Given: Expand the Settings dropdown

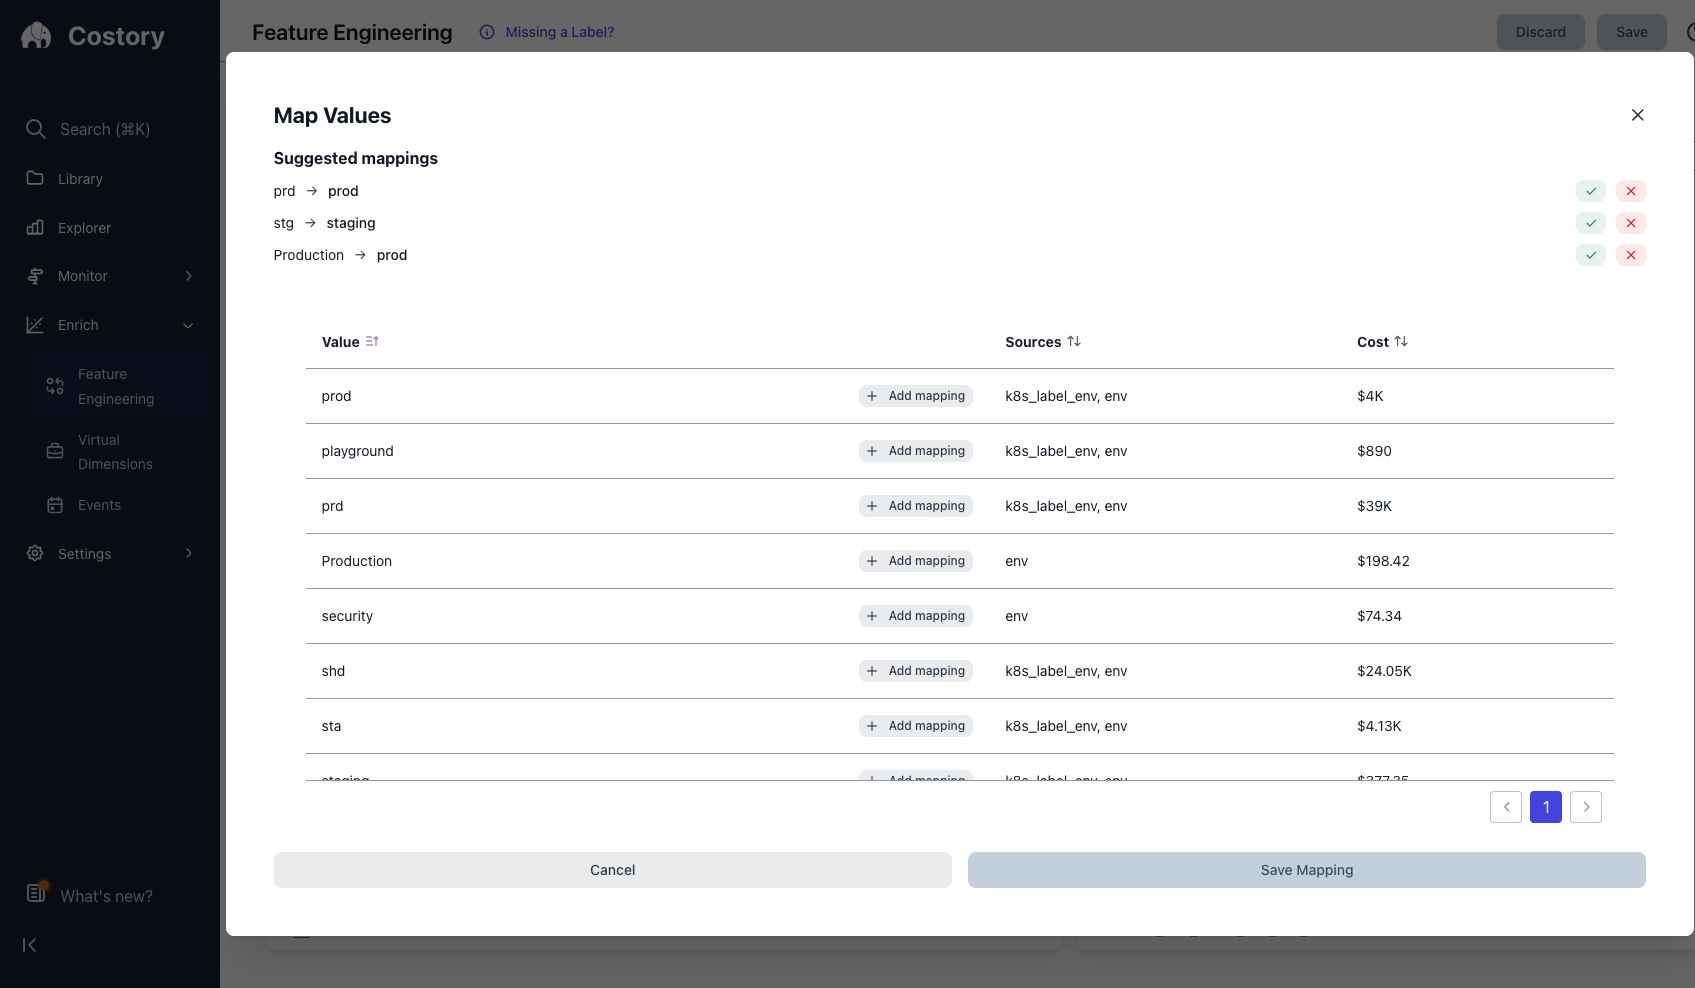Looking at the screenshot, I should click(189, 553).
